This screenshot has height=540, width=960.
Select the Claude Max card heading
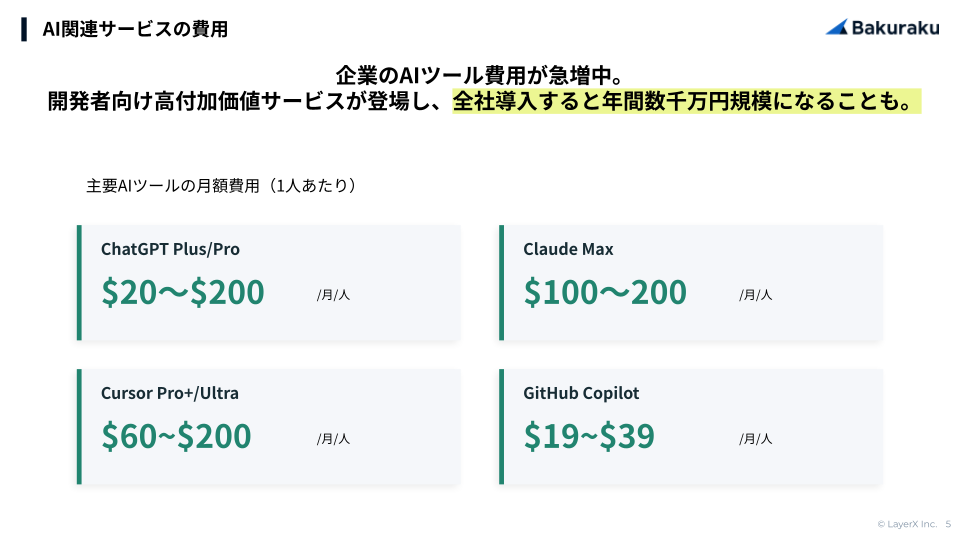pyautogui.click(x=568, y=249)
